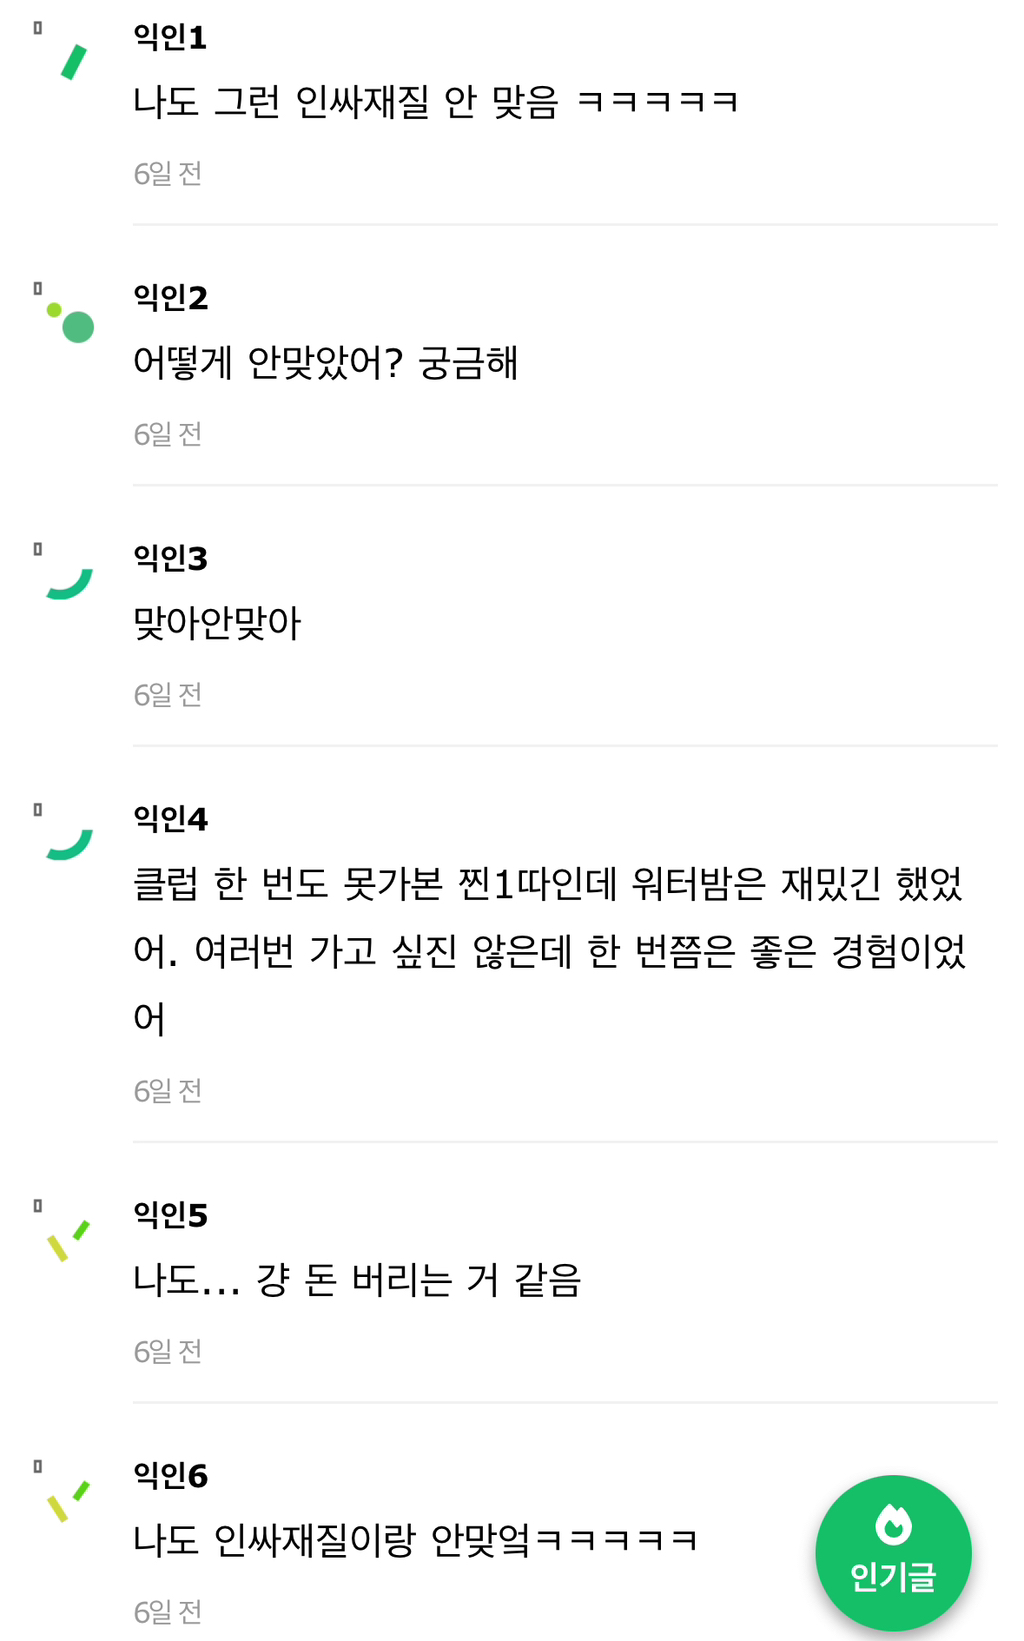The height and width of the screenshot is (1641, 1024).
Task: Click the 익인3 username label
Action: point(170,558)
